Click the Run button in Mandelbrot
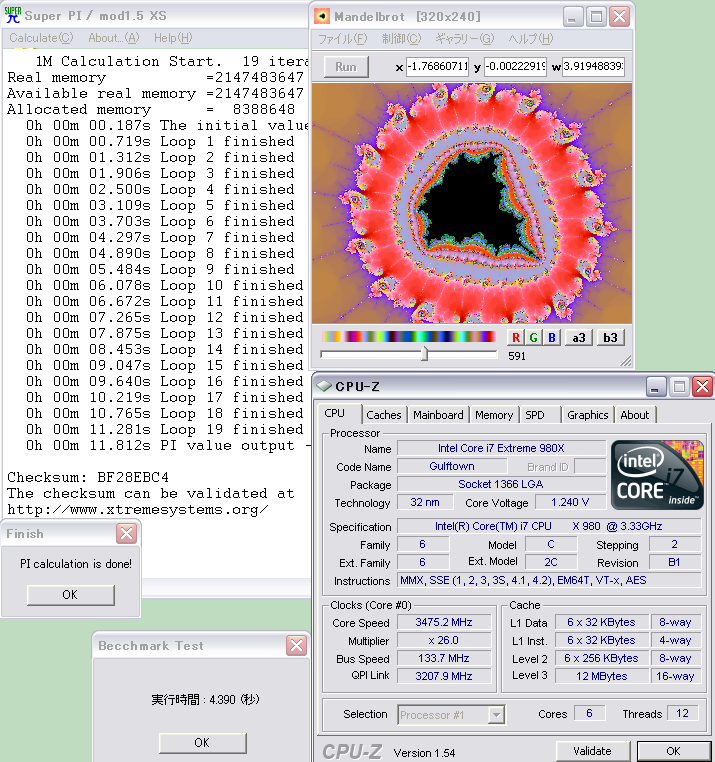The width and height of the screenshot is (715, 762). coord(346,67)
